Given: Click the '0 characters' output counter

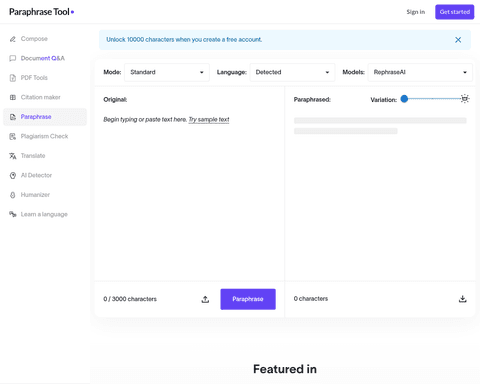Looking at the screenshot, I should [x=311, y=299].
